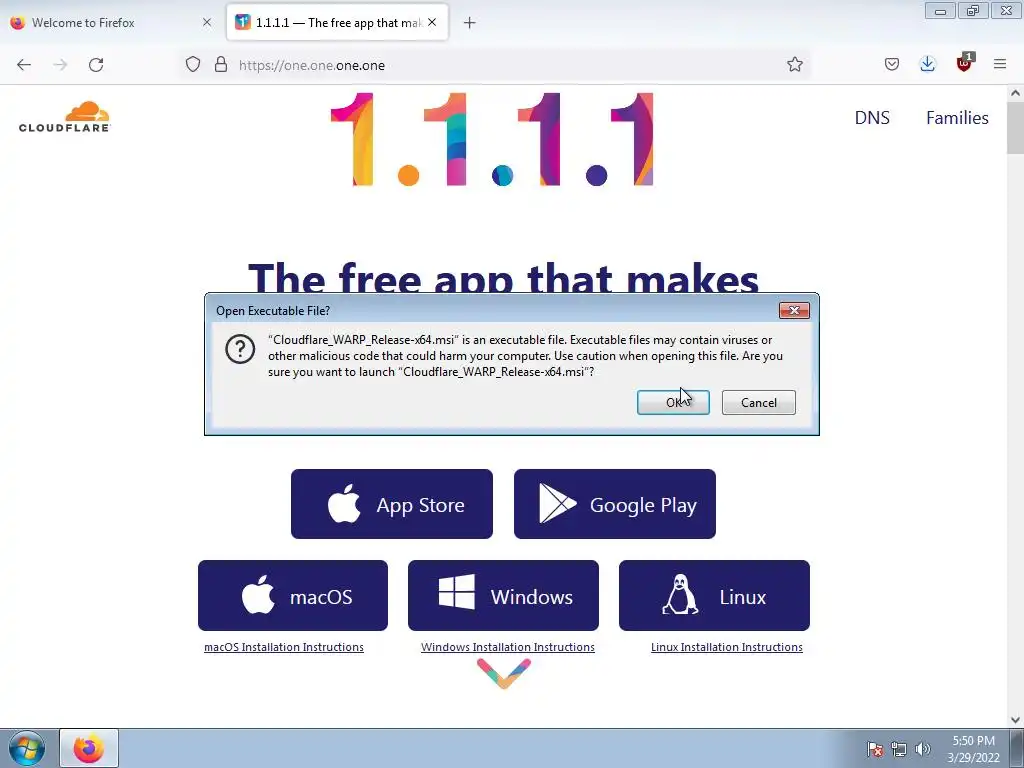
Task: Close the 1.1.1.1 tab
Action: (x=432, y=23)
